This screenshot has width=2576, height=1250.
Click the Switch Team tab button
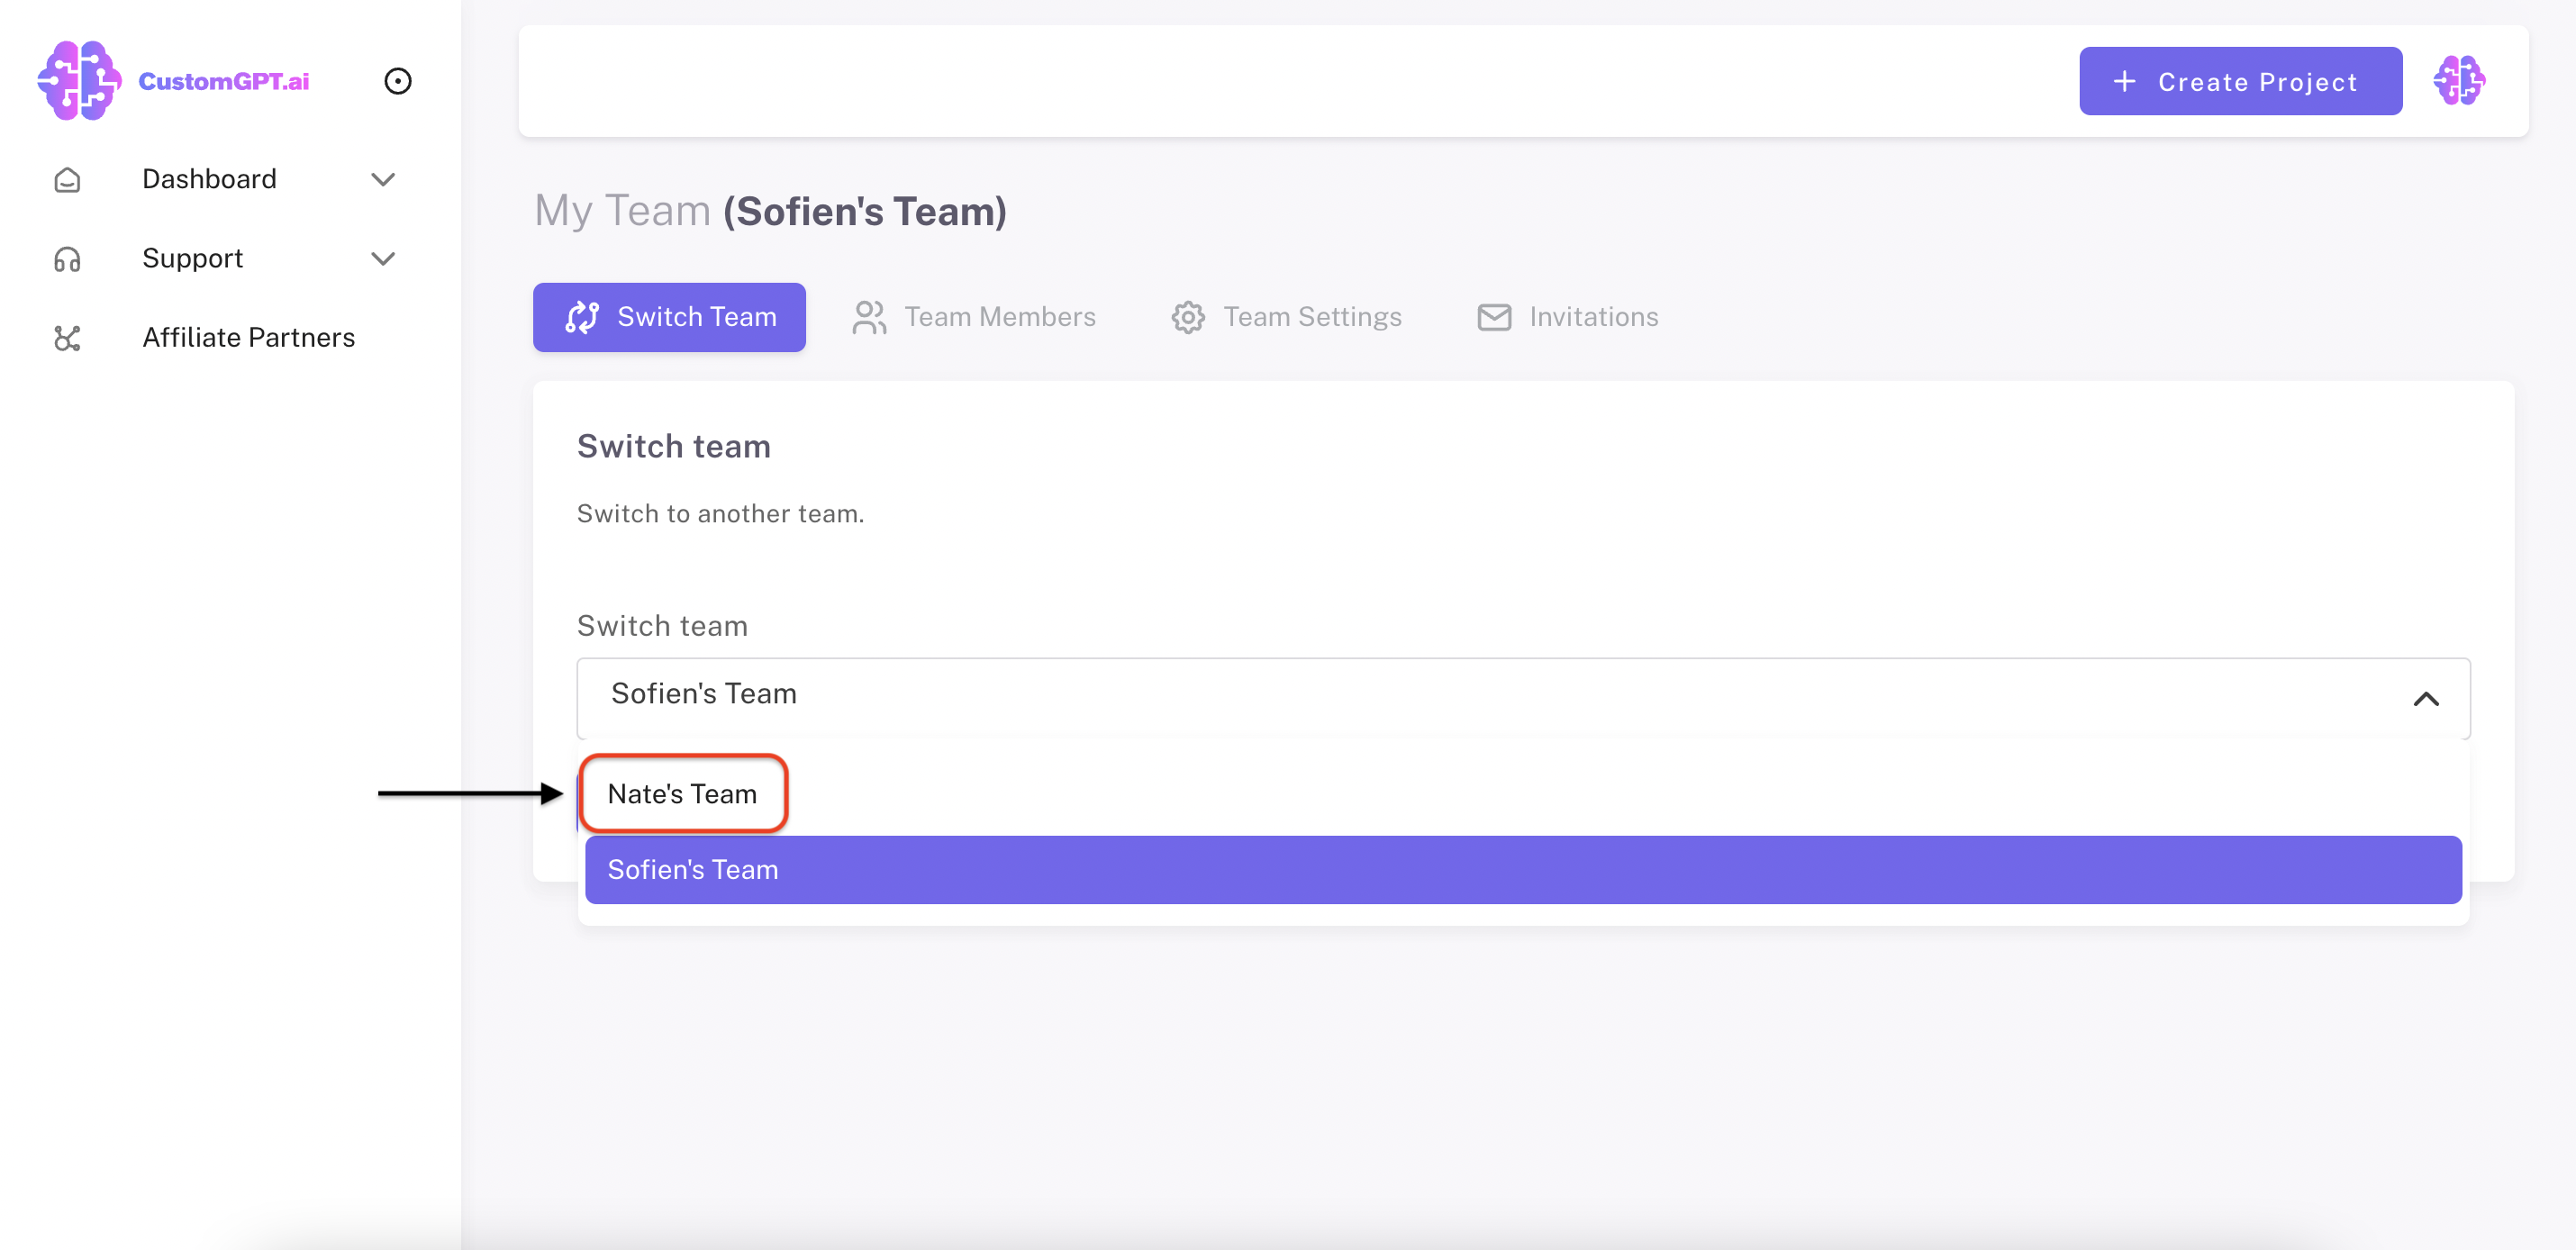point(669,317)
